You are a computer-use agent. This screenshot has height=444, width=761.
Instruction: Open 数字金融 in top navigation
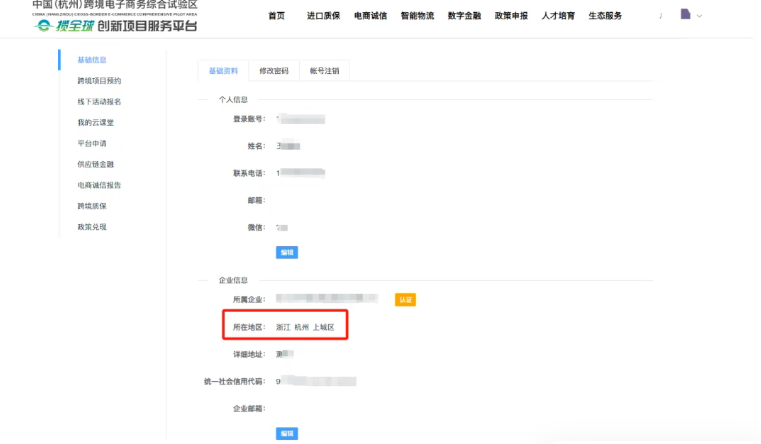pyautogui.click(x=464, y=16)
